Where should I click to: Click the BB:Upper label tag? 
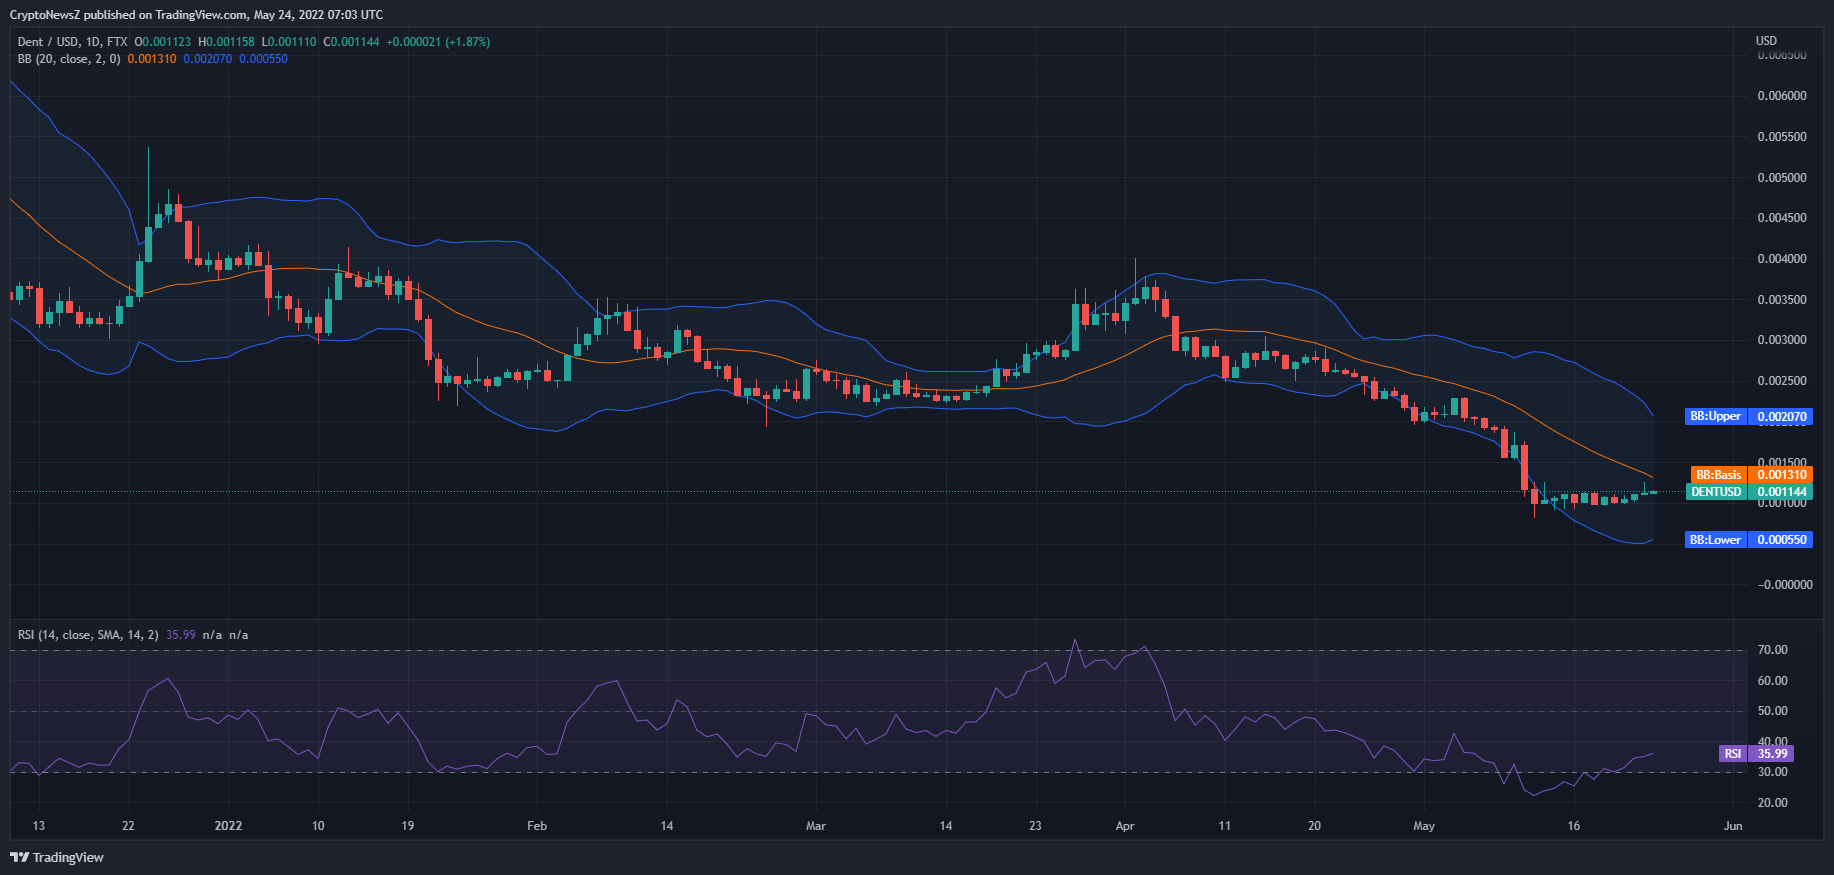[x=1716, y=416]
